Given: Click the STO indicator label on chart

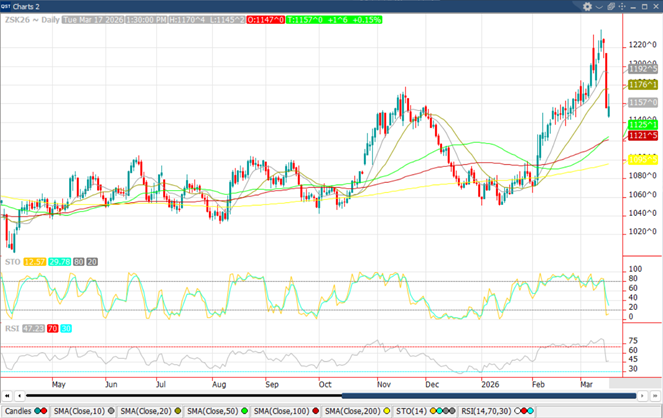Looking at the screenshot, I should 12,262.
